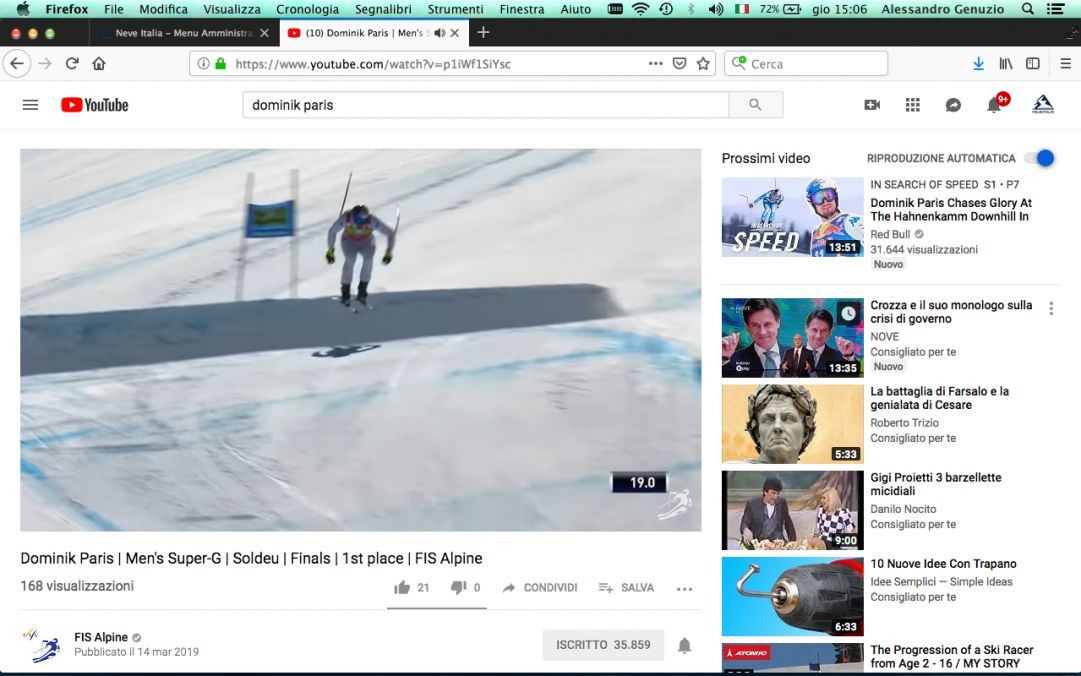Click the Firefox Cerca search box

[x=806, y=63]
